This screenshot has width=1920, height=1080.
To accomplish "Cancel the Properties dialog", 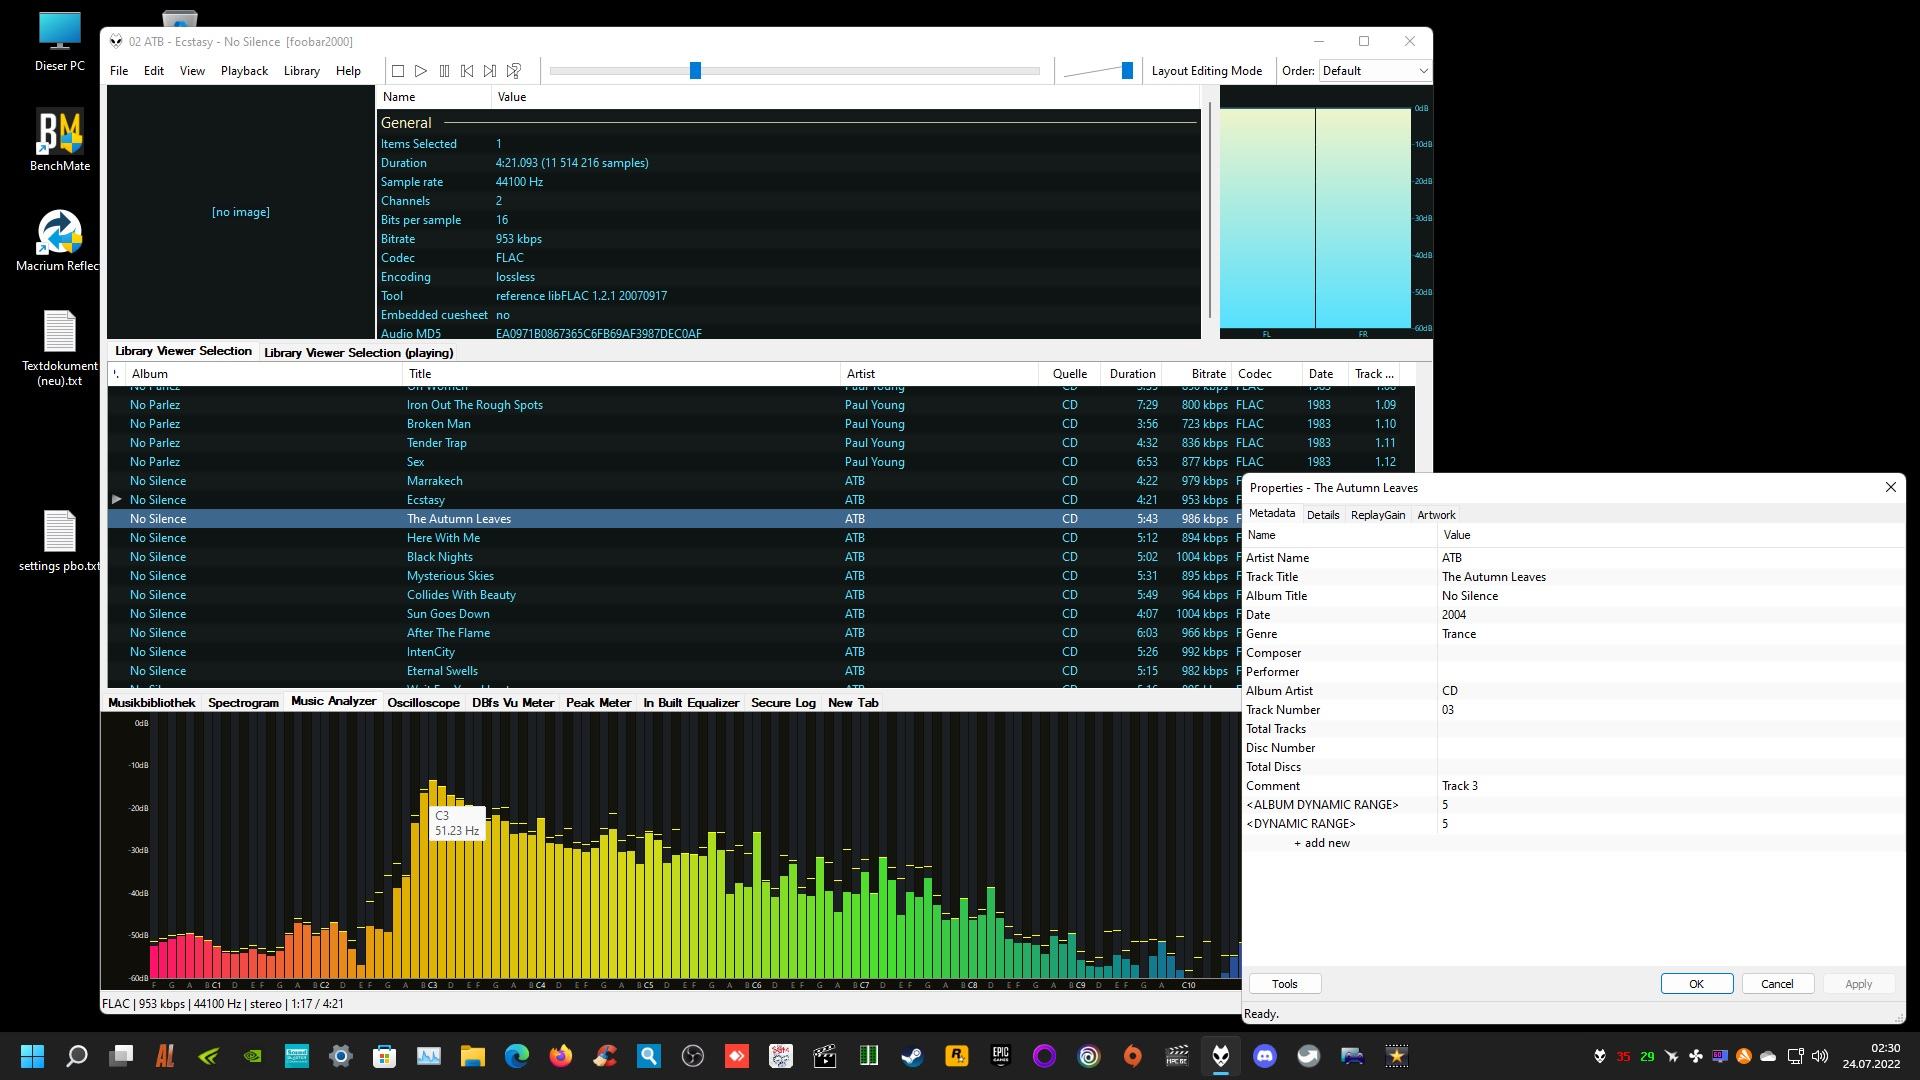I will [1777, 984].
